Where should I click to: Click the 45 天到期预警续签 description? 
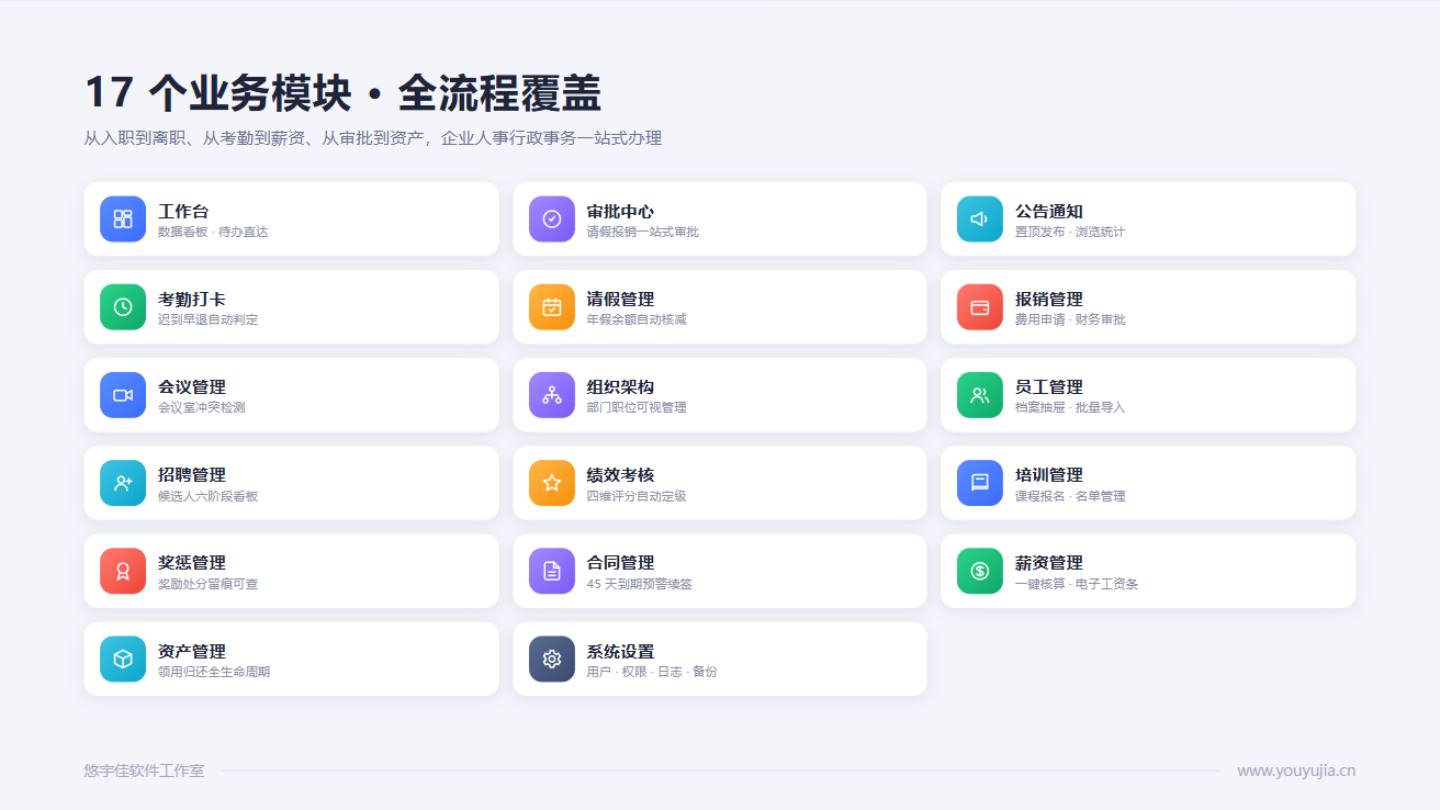click(640, 584)
